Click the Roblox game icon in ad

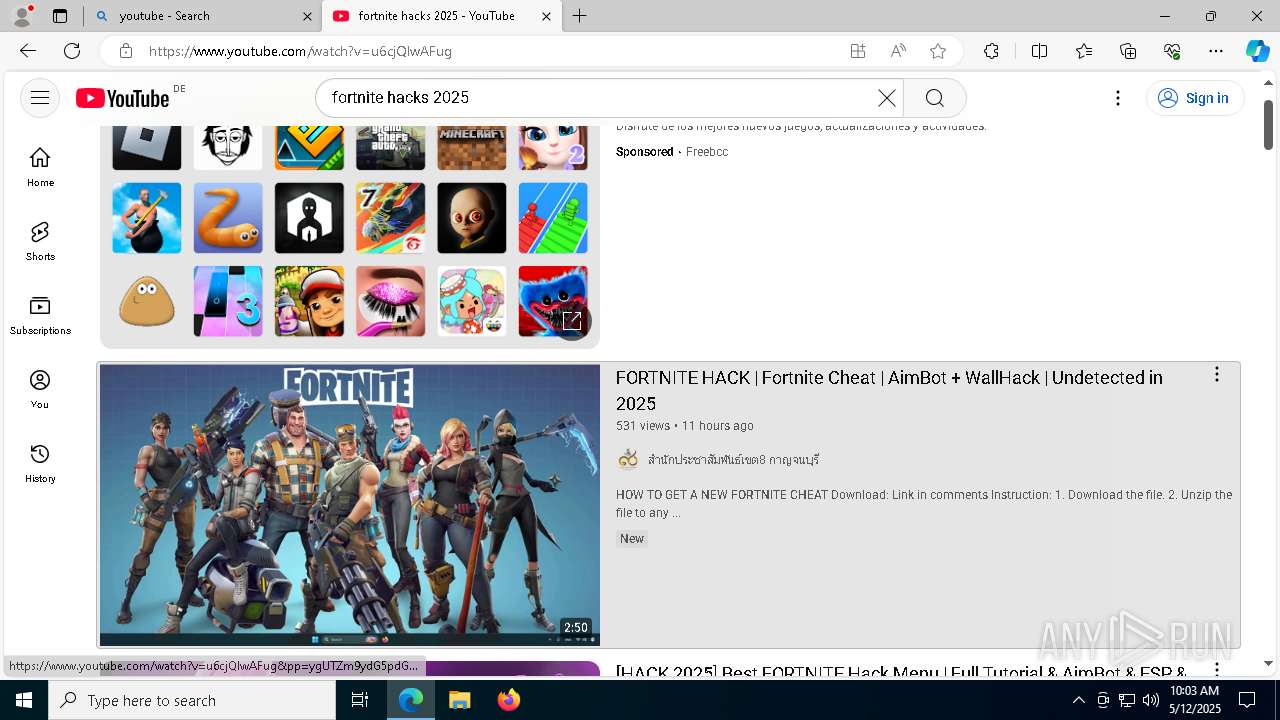(147, 148)
